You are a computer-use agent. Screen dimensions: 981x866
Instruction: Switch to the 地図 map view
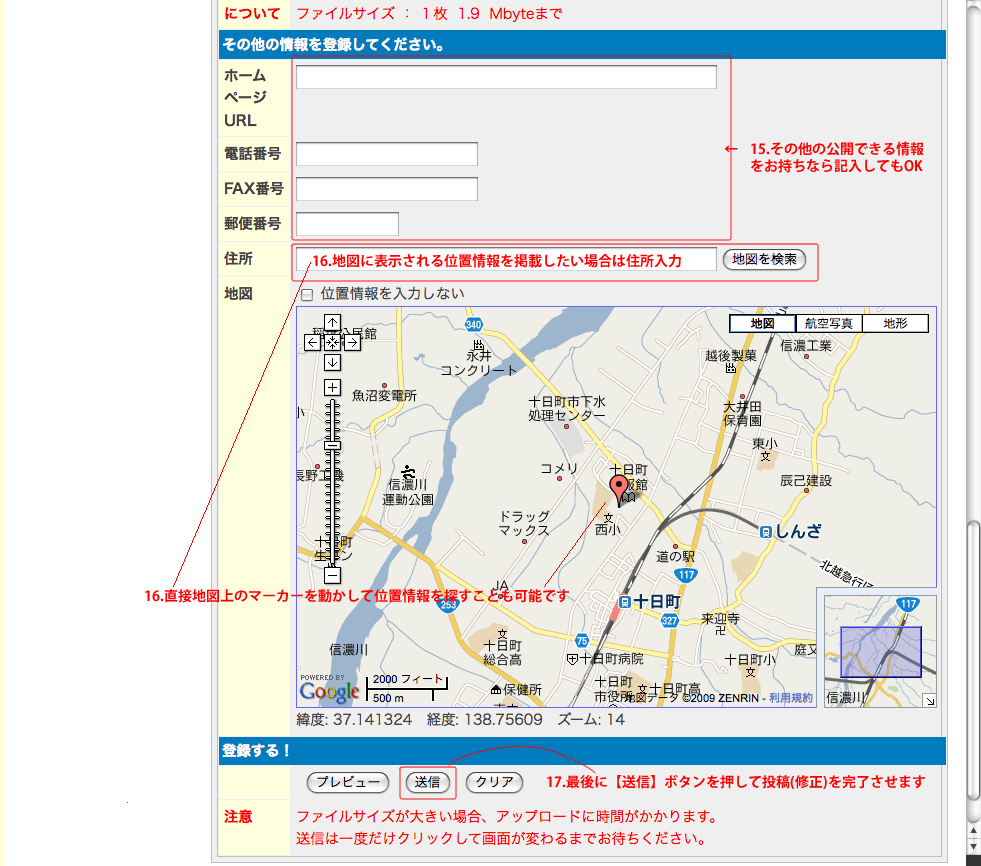763,323
